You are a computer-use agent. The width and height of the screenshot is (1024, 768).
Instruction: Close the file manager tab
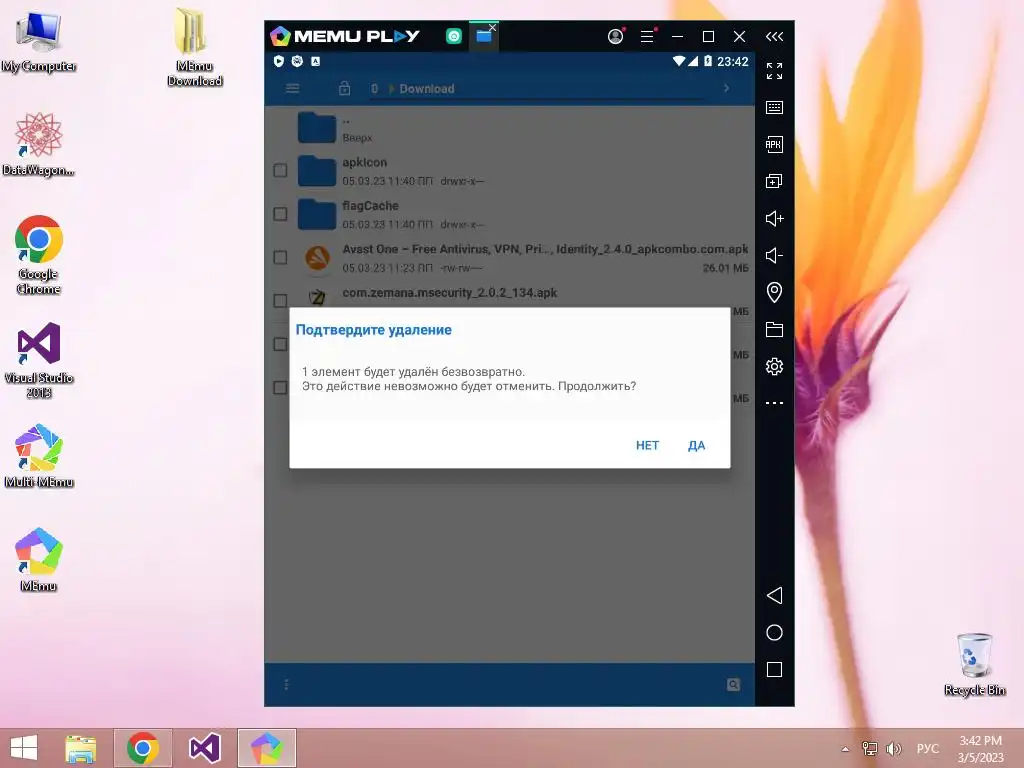[493, 27]
